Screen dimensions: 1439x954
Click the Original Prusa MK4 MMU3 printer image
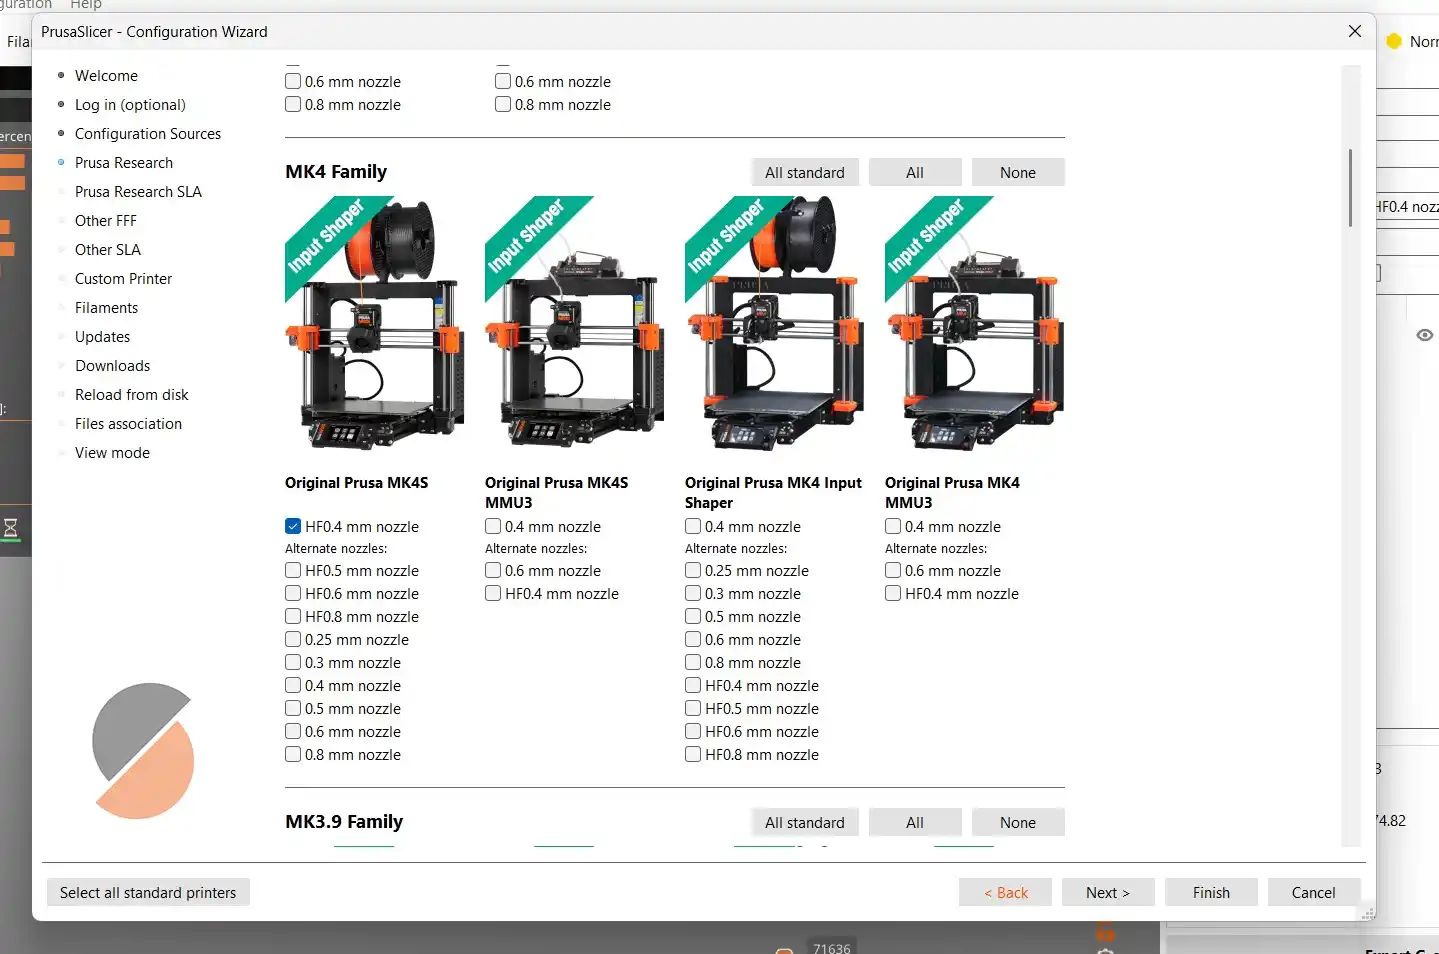click(x=975, y=323)
